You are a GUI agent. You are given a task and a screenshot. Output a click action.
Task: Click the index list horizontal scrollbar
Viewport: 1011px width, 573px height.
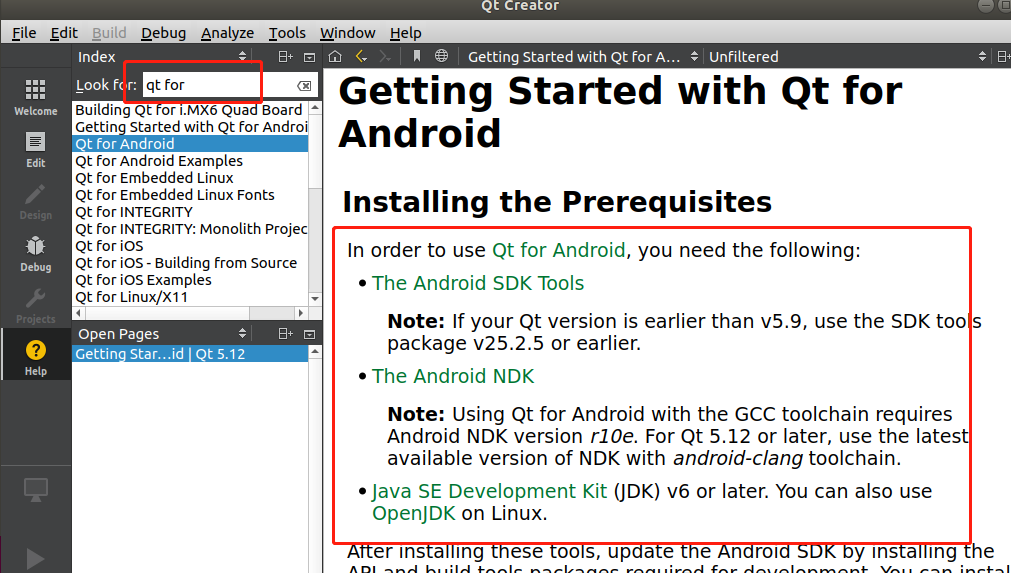point(190,313)
